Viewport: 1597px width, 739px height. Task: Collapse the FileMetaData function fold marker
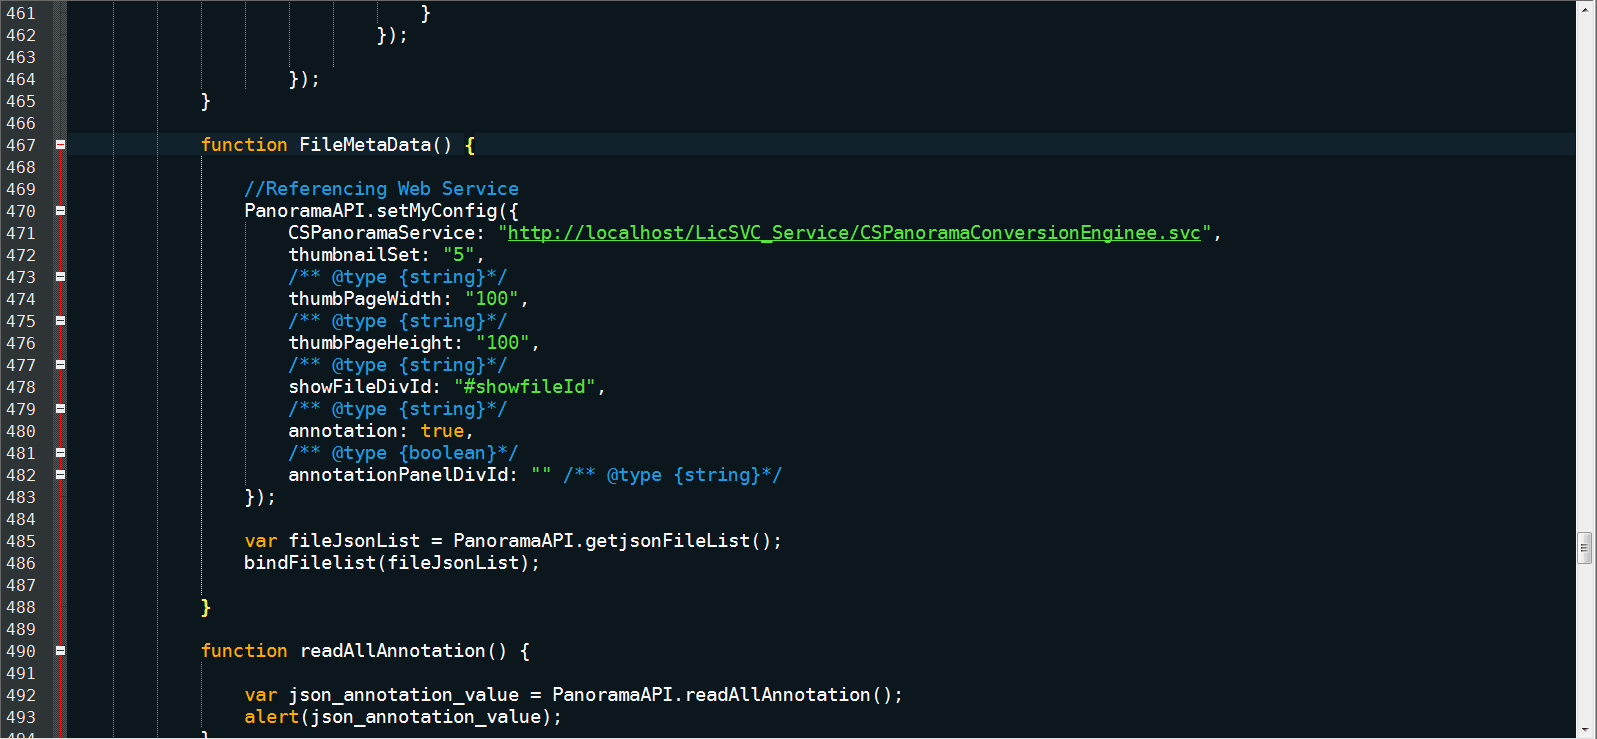click(60, 145)
